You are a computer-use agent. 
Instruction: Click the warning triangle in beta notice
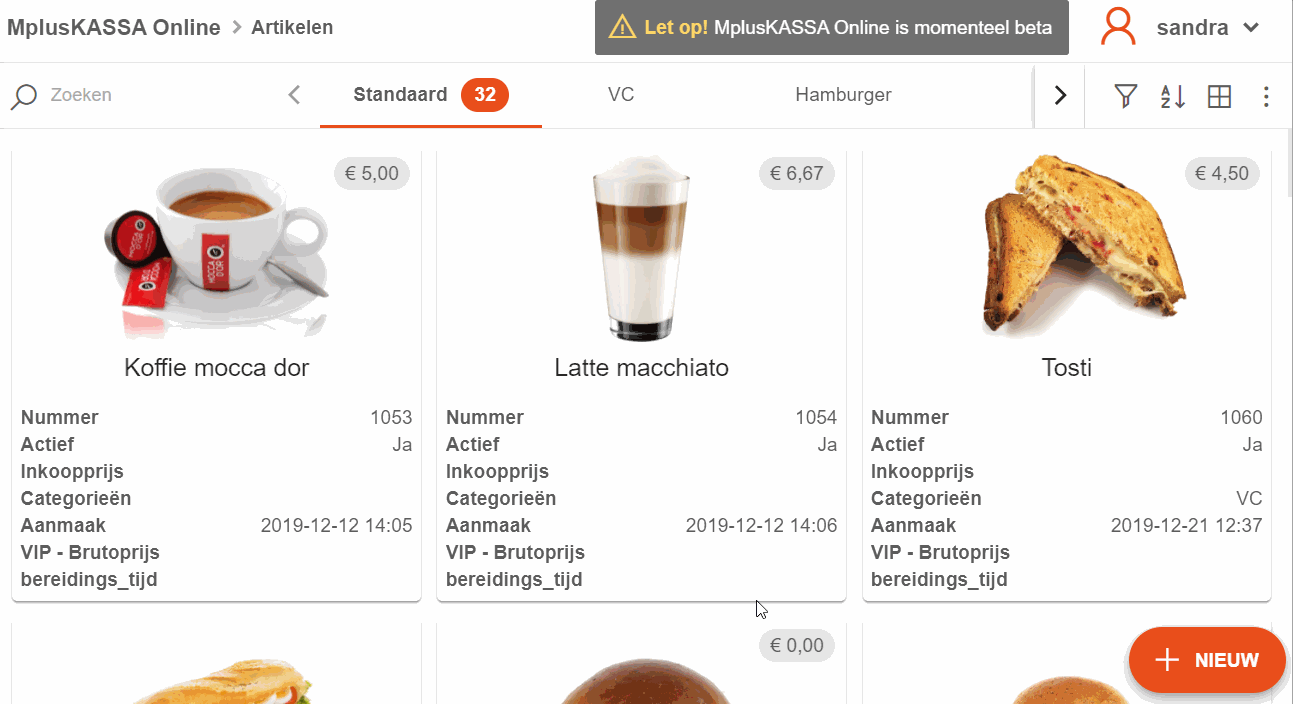pyautogui.click(x=622, y=27)
